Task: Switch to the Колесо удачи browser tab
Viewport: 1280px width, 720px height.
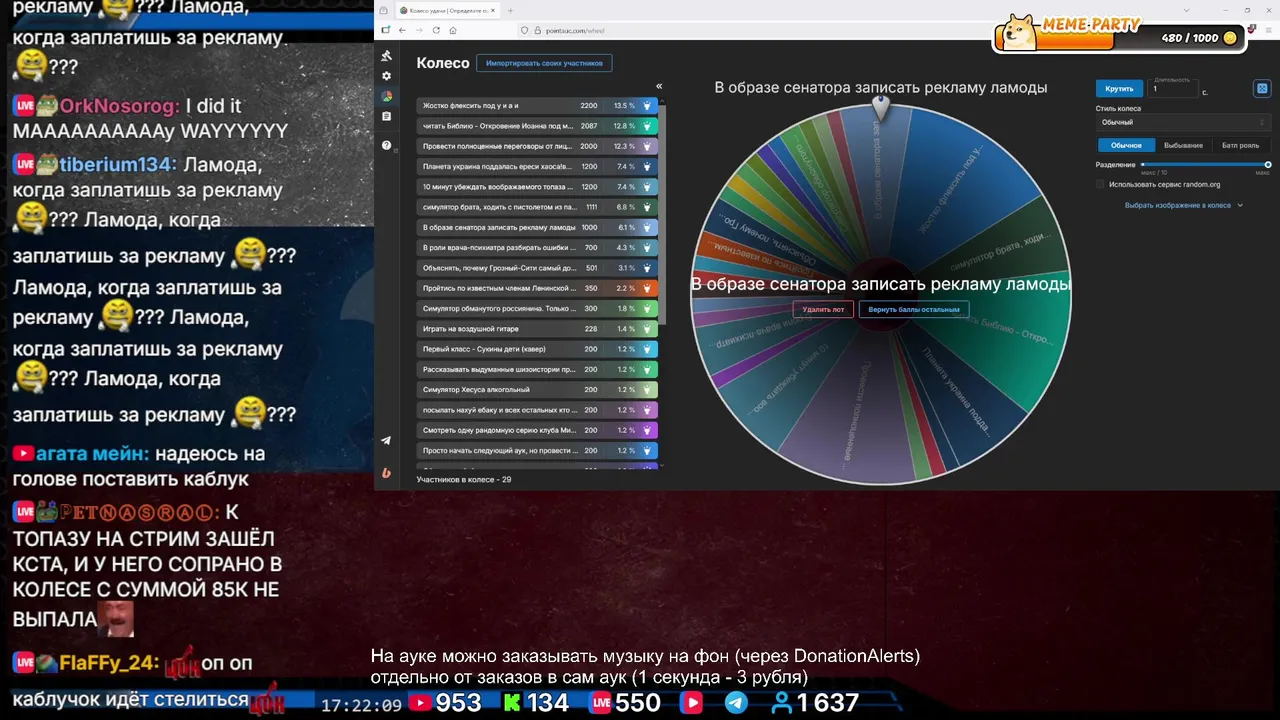Action: point(447,10)
